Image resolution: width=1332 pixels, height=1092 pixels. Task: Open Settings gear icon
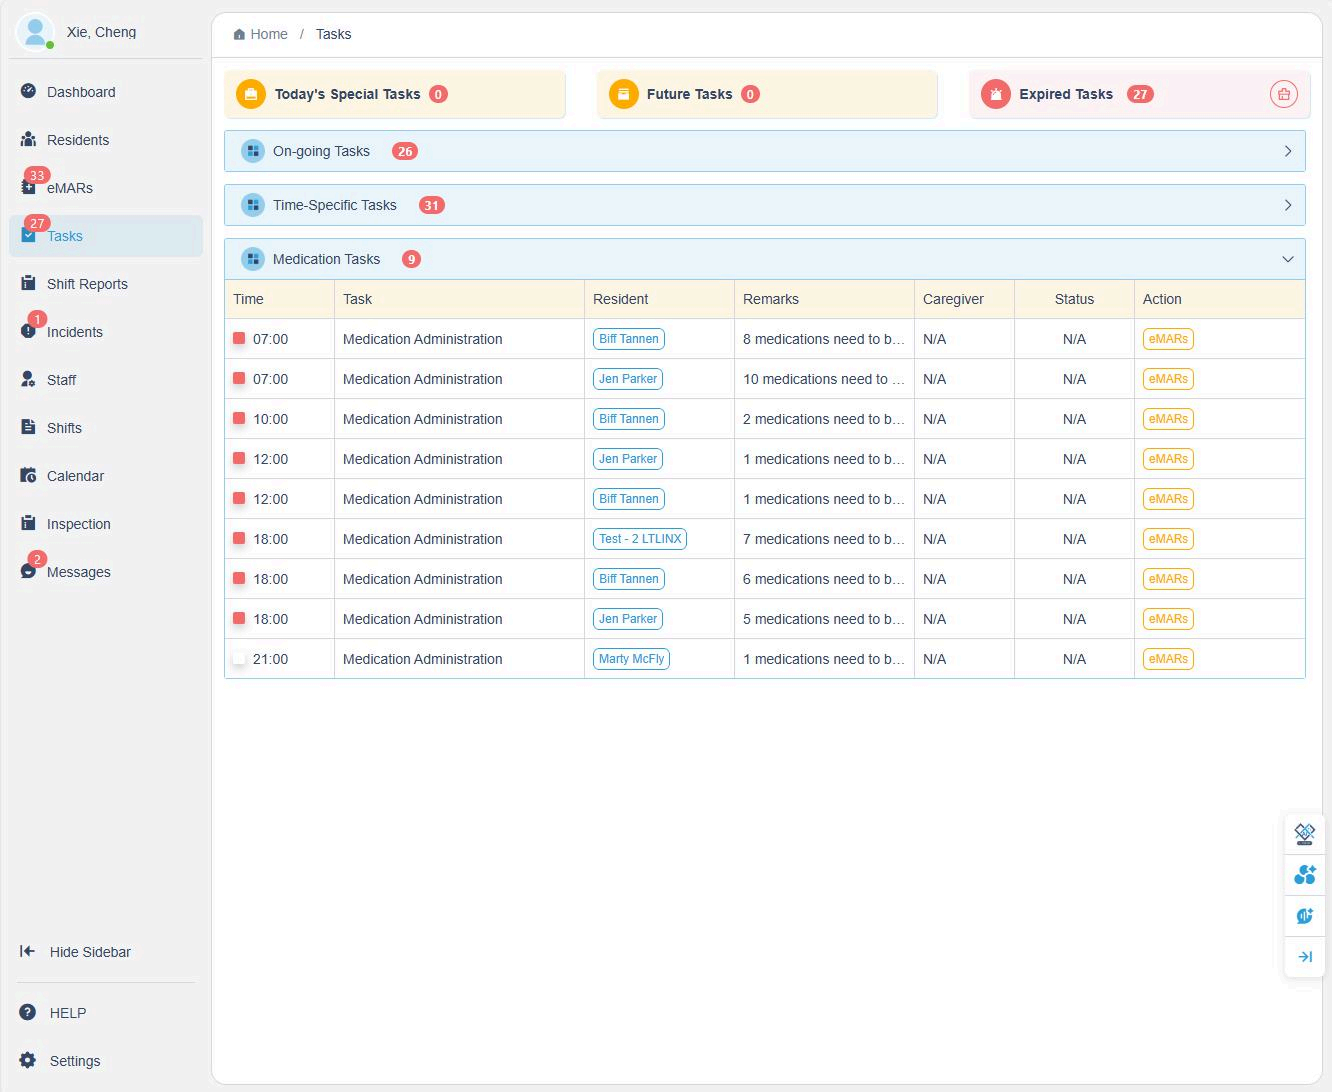pyautogui.click(x=28, y=1060)
